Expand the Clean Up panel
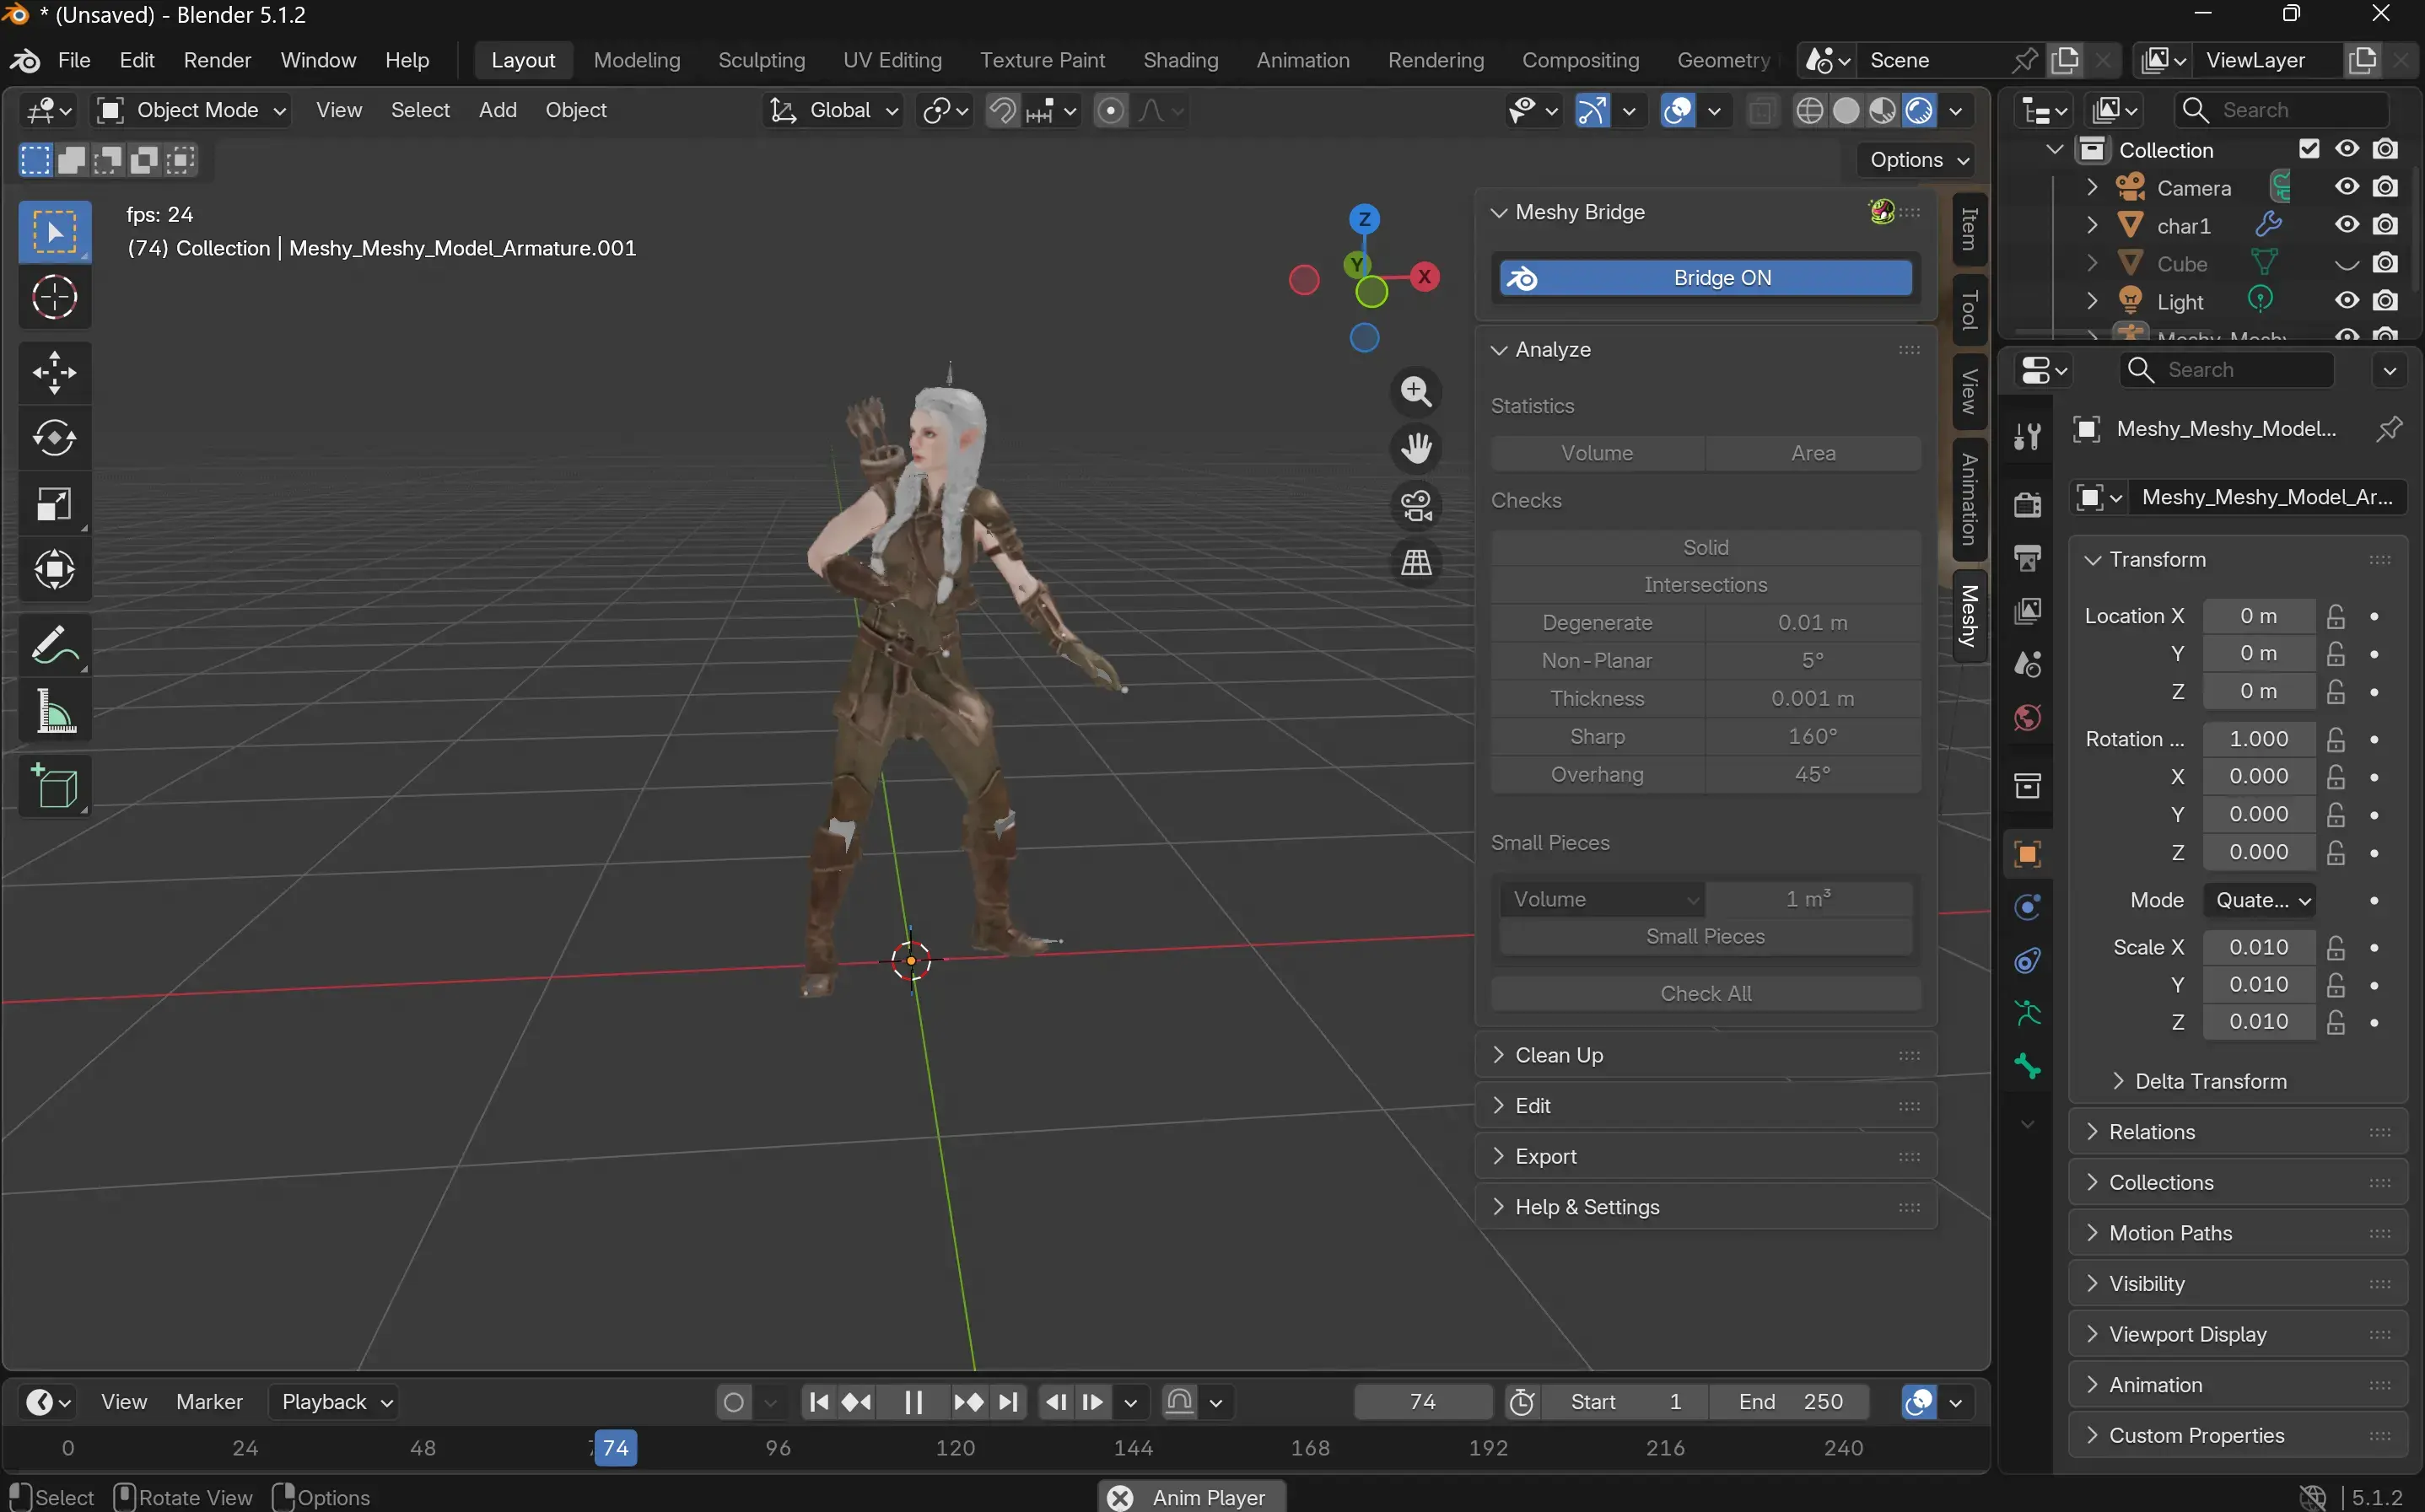Viewport: 2425px width, 1512px height. (x=1705, y=1055)
